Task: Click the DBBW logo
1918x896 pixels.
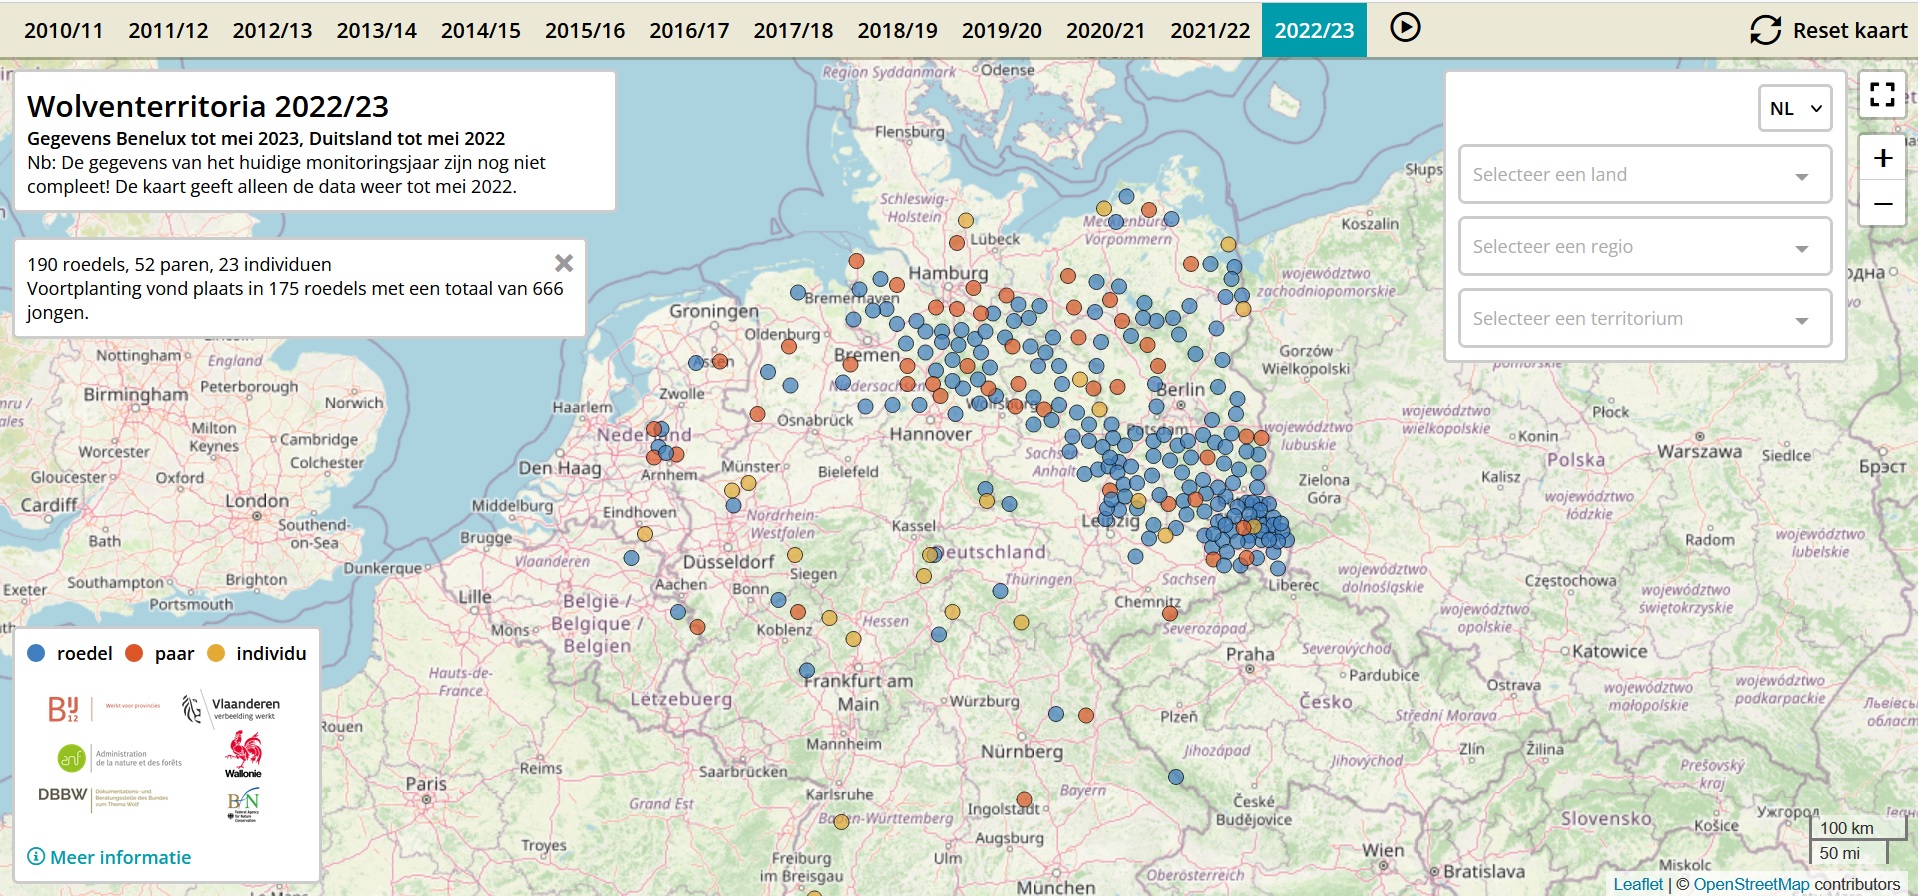Action: pos(63,795)
